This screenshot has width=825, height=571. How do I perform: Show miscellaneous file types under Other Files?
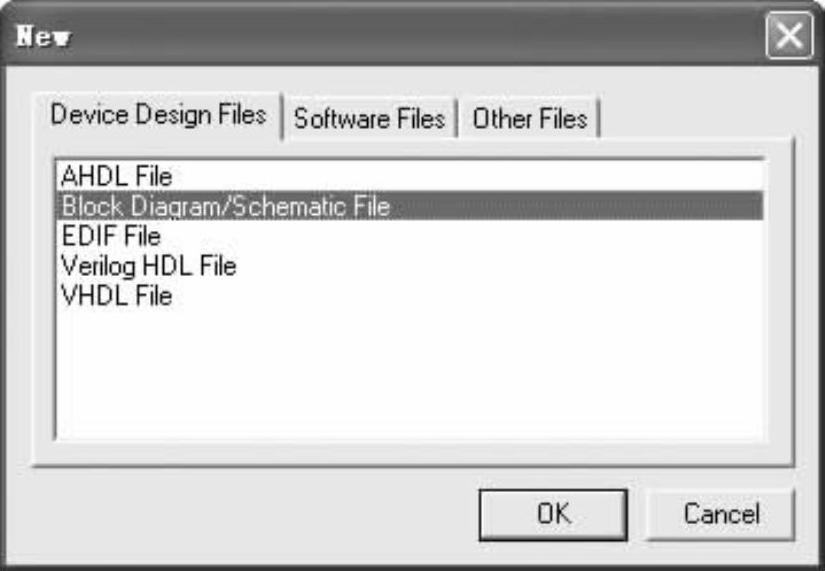(x=529, y=120)
